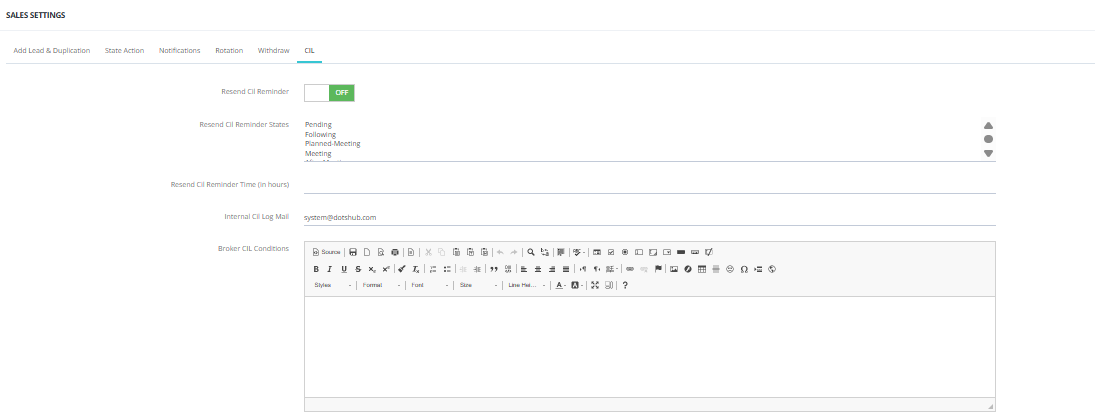Insert a link with chain icon
1095x418 pixels.
(x=630, y=269)
